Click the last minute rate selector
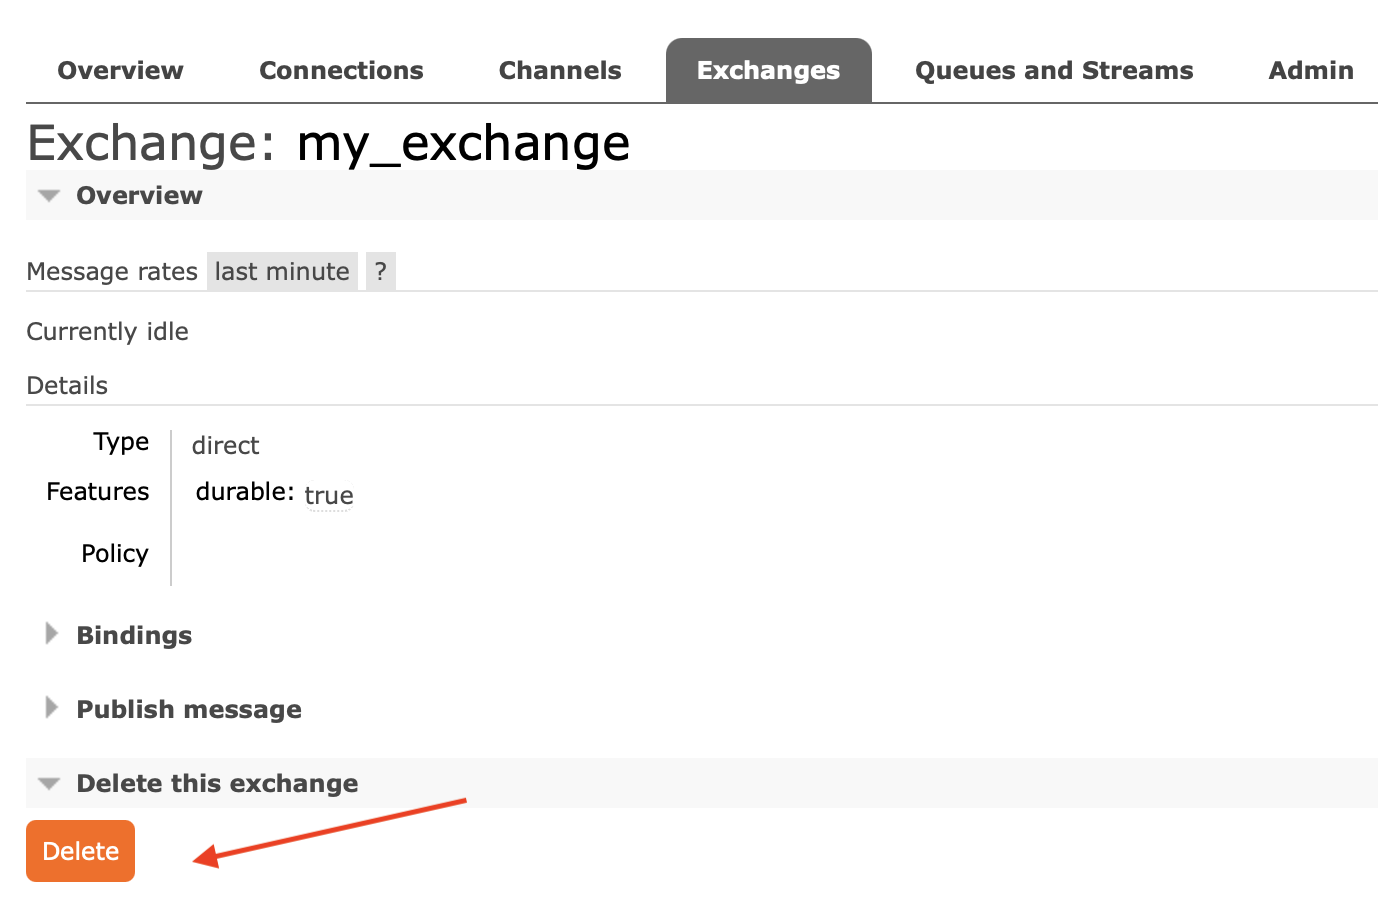Screen dimensions: 1378x910 tap(282, 270)
